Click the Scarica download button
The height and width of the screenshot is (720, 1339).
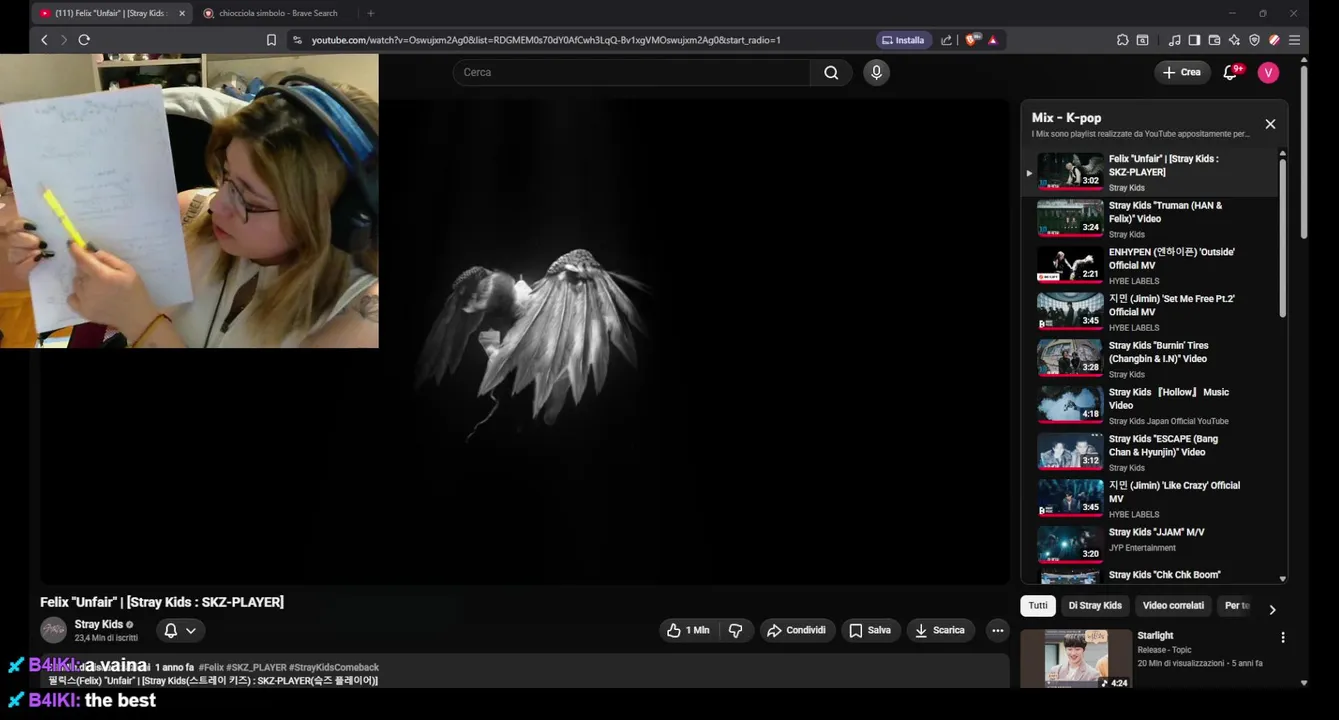pos(940,630)
